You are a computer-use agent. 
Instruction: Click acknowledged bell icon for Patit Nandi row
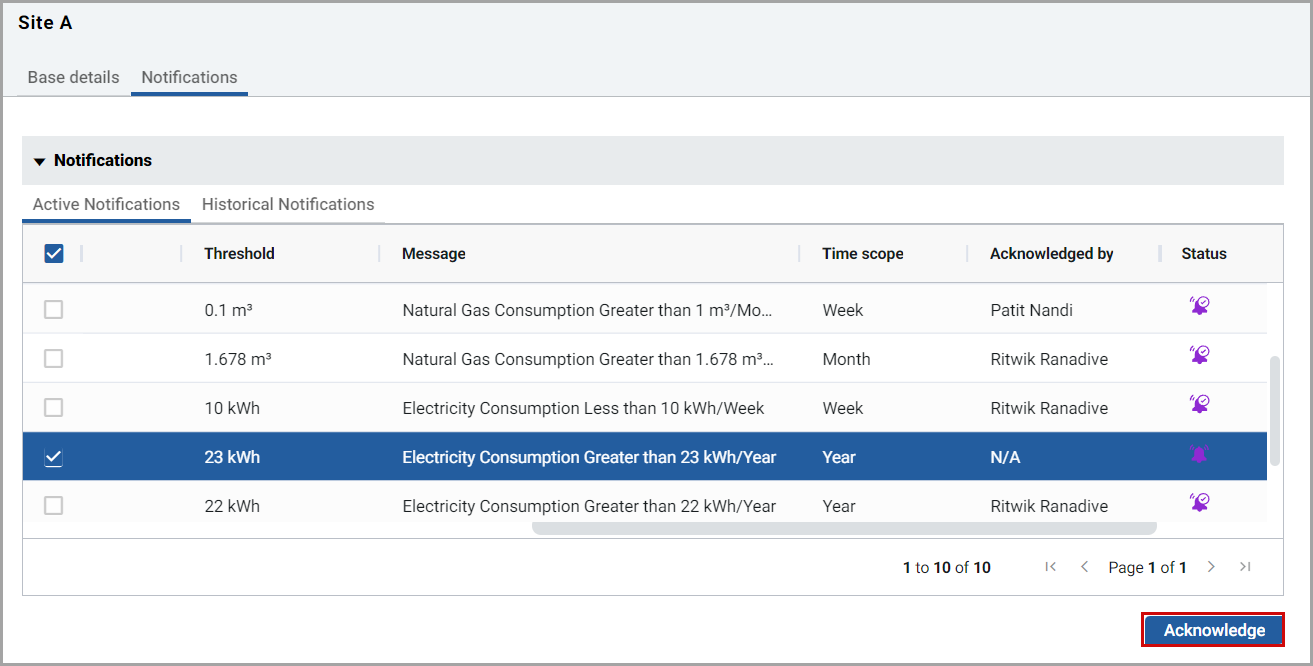[1199, 306]
